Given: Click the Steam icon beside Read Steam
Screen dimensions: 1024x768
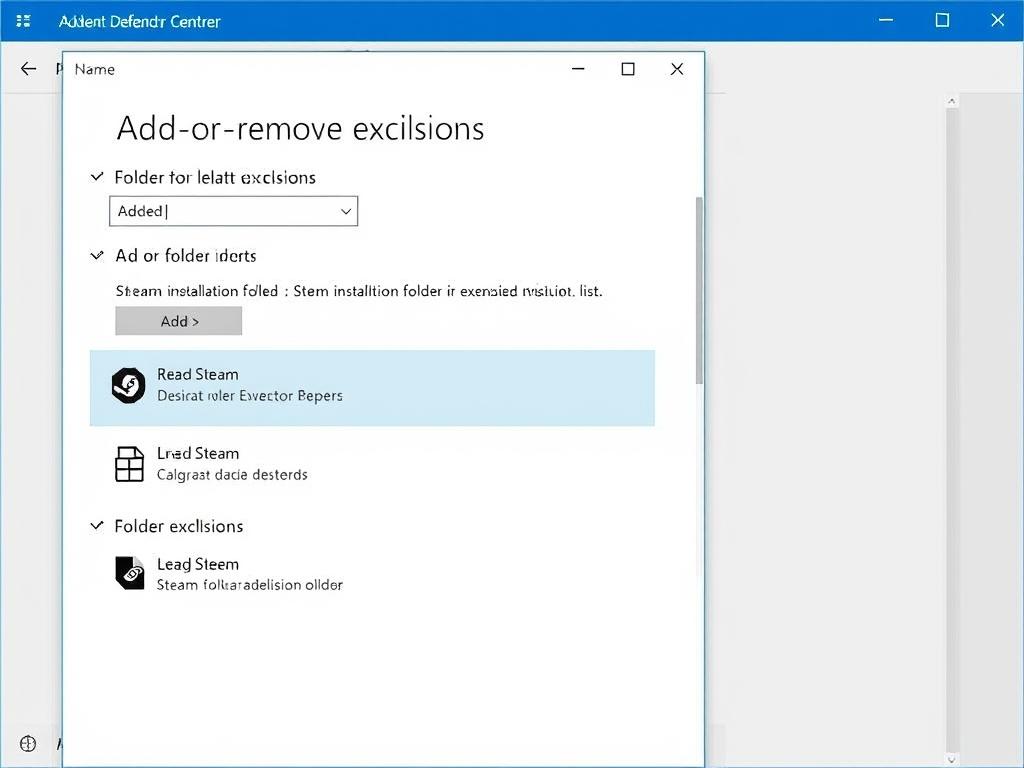Looking at the screenshot, I should pos(128,385).
